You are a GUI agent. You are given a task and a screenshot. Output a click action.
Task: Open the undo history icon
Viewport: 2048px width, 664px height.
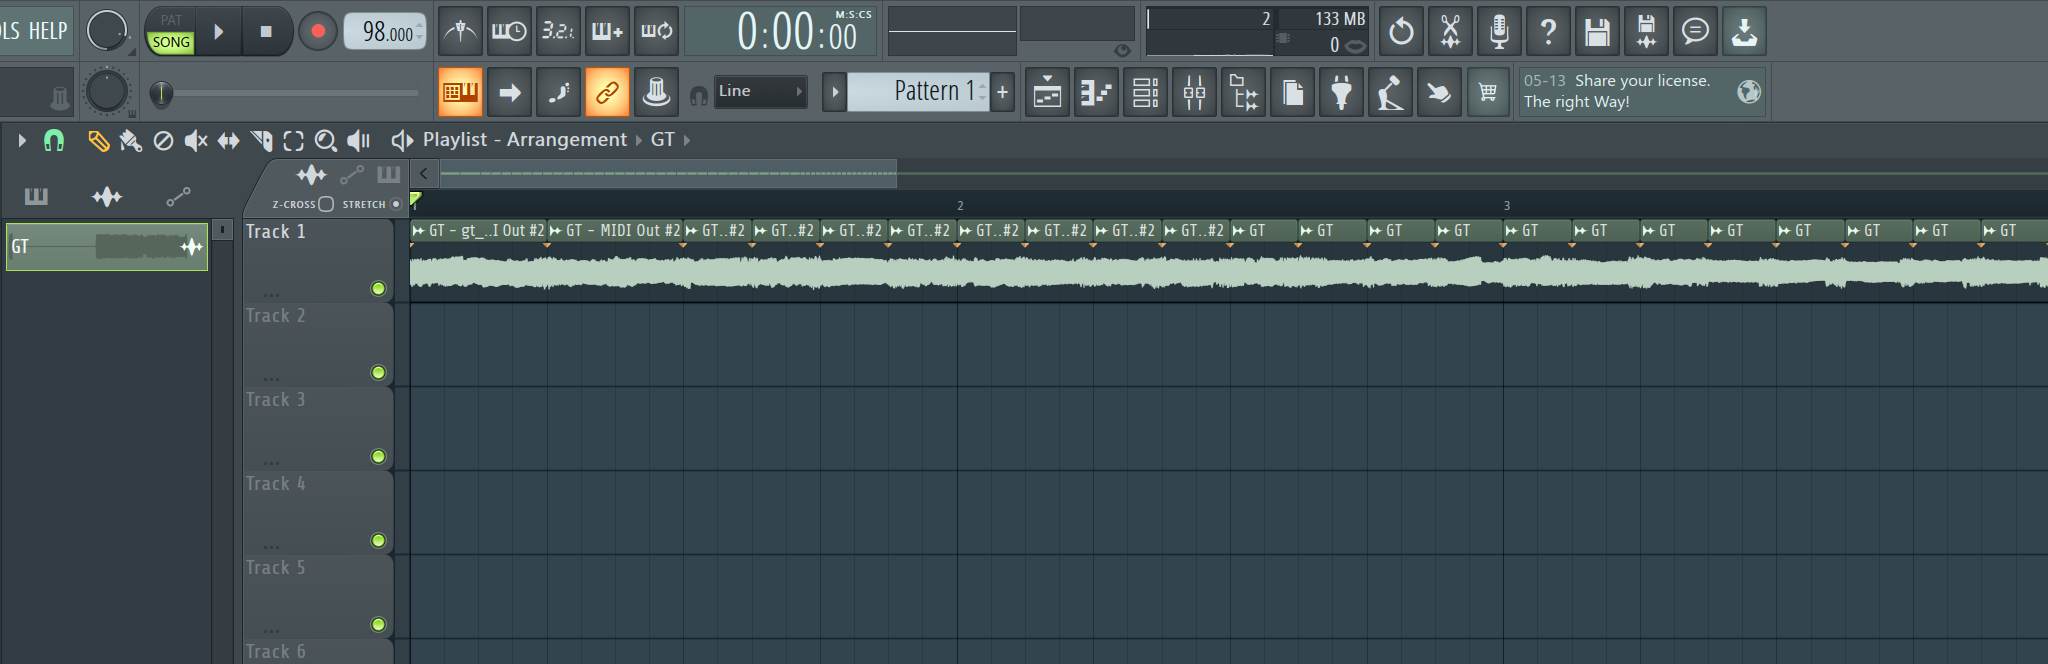pos(1401,32)
